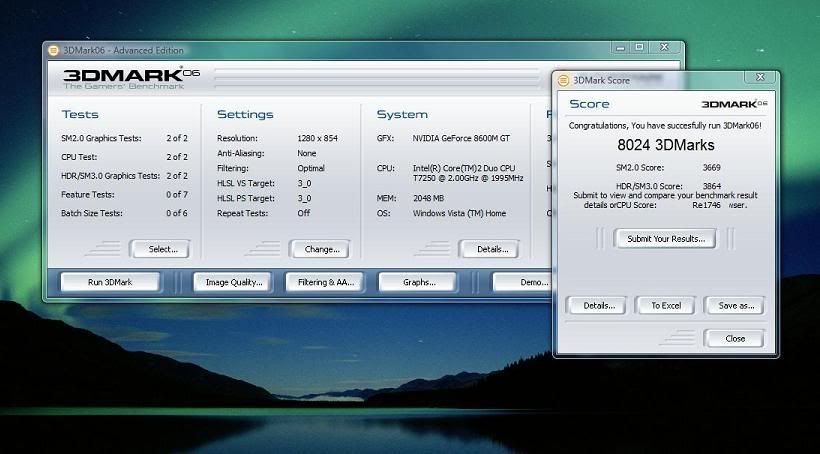Open settings with Change... button
The image size is (820, 454).
tap(320, 249)
